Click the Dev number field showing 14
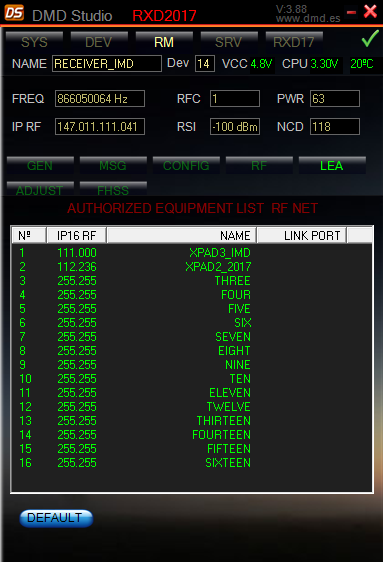Image resolution: width=383 pixels, height=562 pixels. 205,64
